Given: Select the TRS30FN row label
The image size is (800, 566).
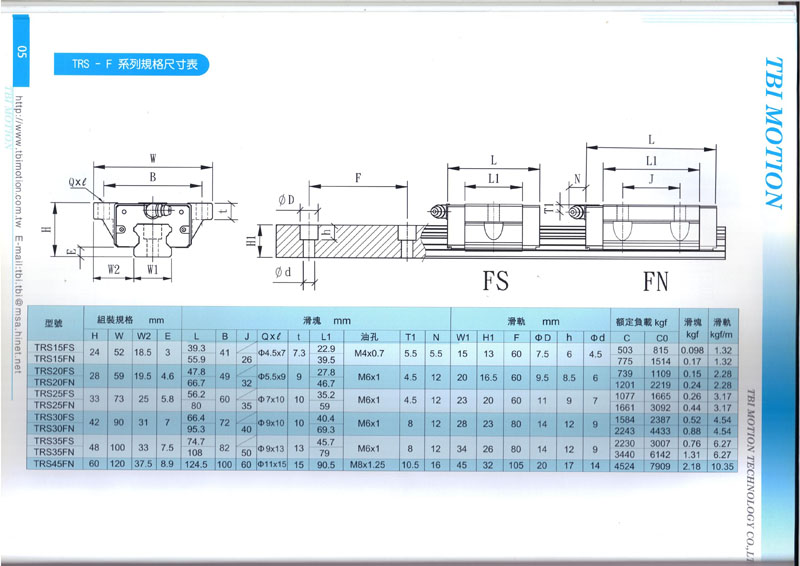Looking at the screenshot, I should click(x=54, y=428).
